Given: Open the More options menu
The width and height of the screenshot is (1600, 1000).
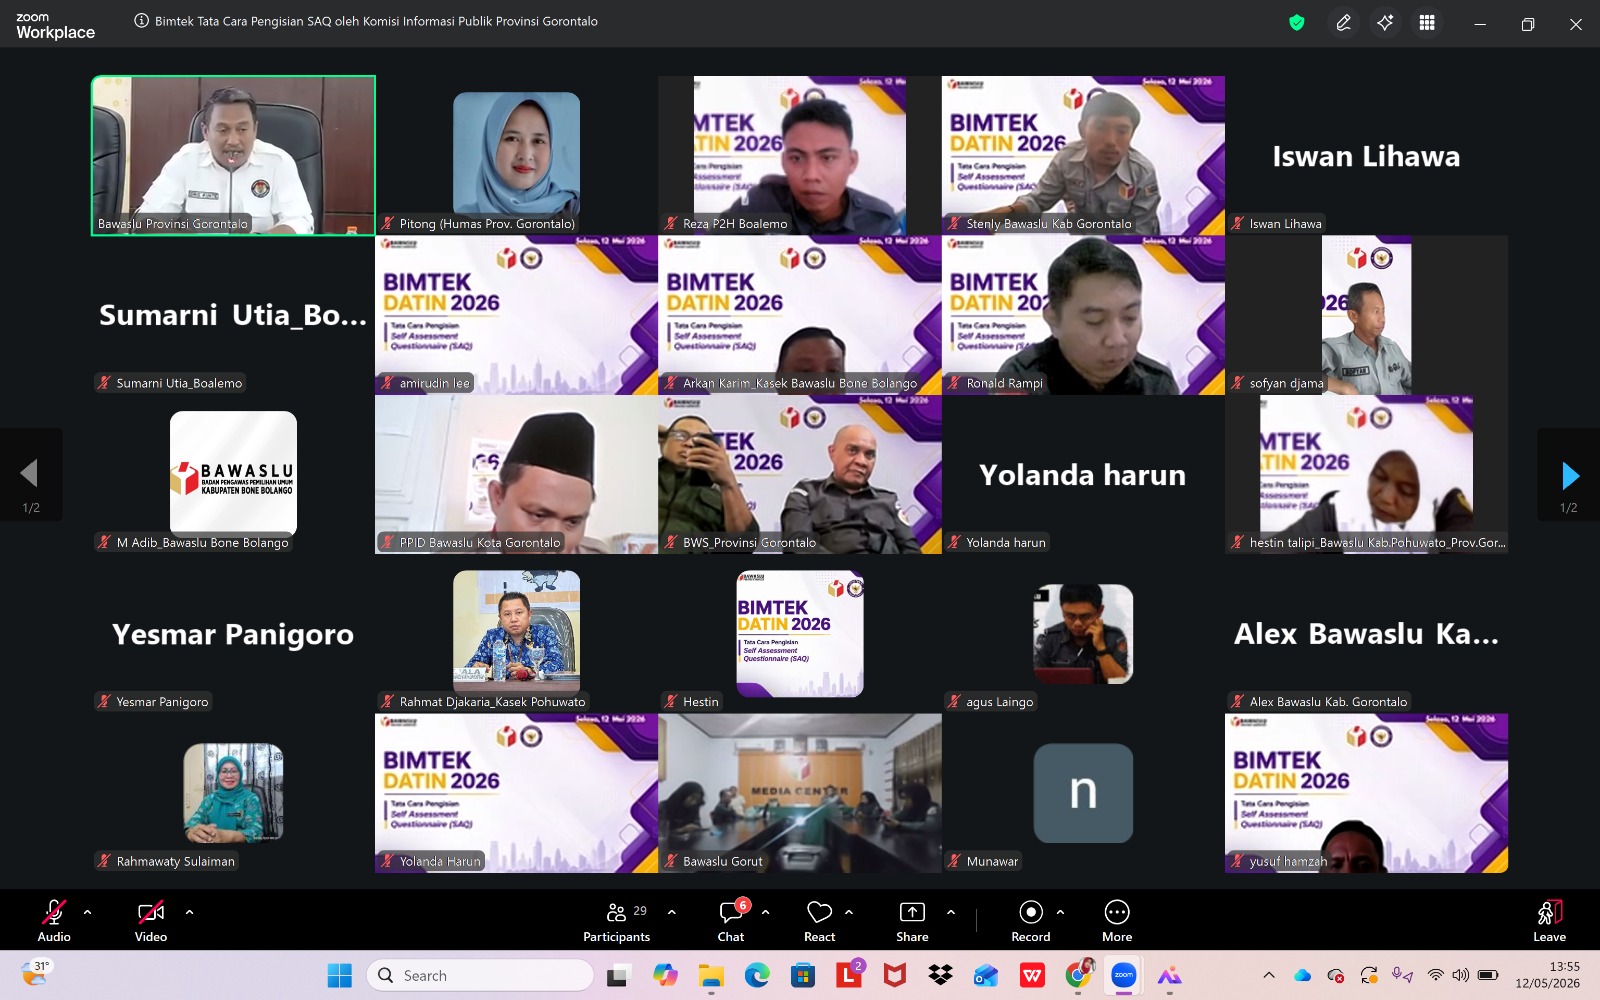Looking at the screenshot, I should [x=1117, y=920].
